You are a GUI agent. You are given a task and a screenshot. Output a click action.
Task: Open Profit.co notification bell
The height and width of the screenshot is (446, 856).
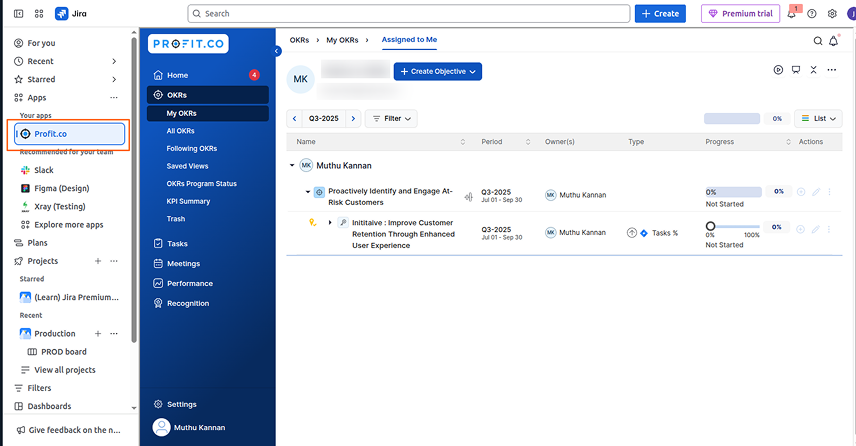[x=834, y=41]
